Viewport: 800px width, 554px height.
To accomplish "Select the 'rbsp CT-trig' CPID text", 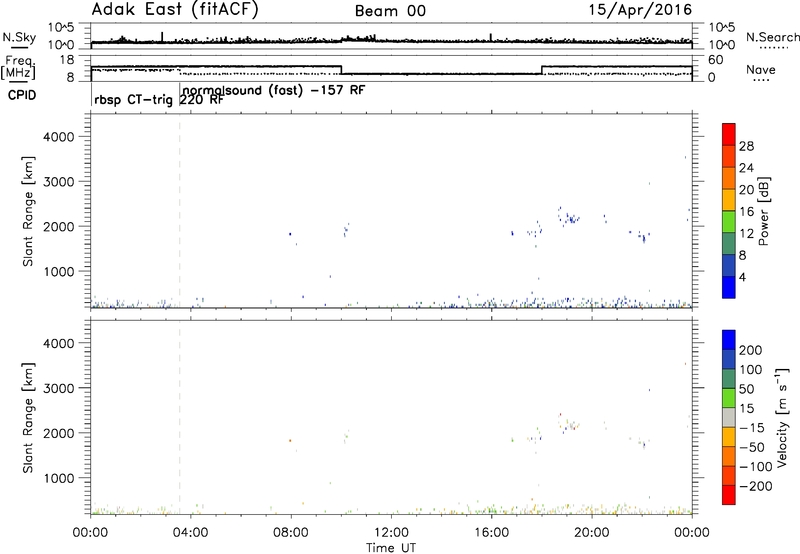I will 134,100.
